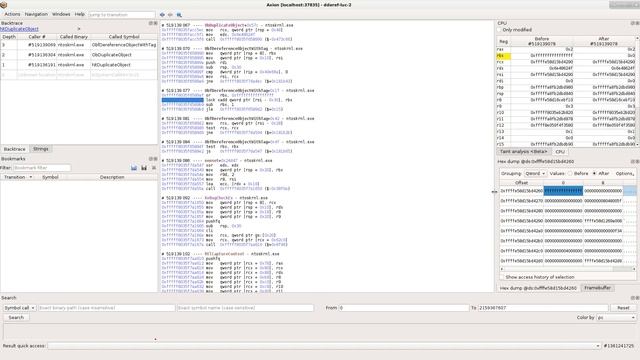Select the ObDuplicateObject backtrace row
Image resolution: width=640 pixels, height=360 pixels.
pyautogui.click(x=79, y=55)
